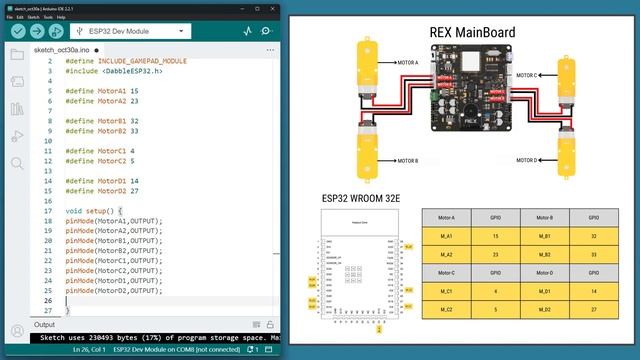Click the Sketch uses 230493 bytes message
This screenshot has width=640, height=360.
coord(159,338)
